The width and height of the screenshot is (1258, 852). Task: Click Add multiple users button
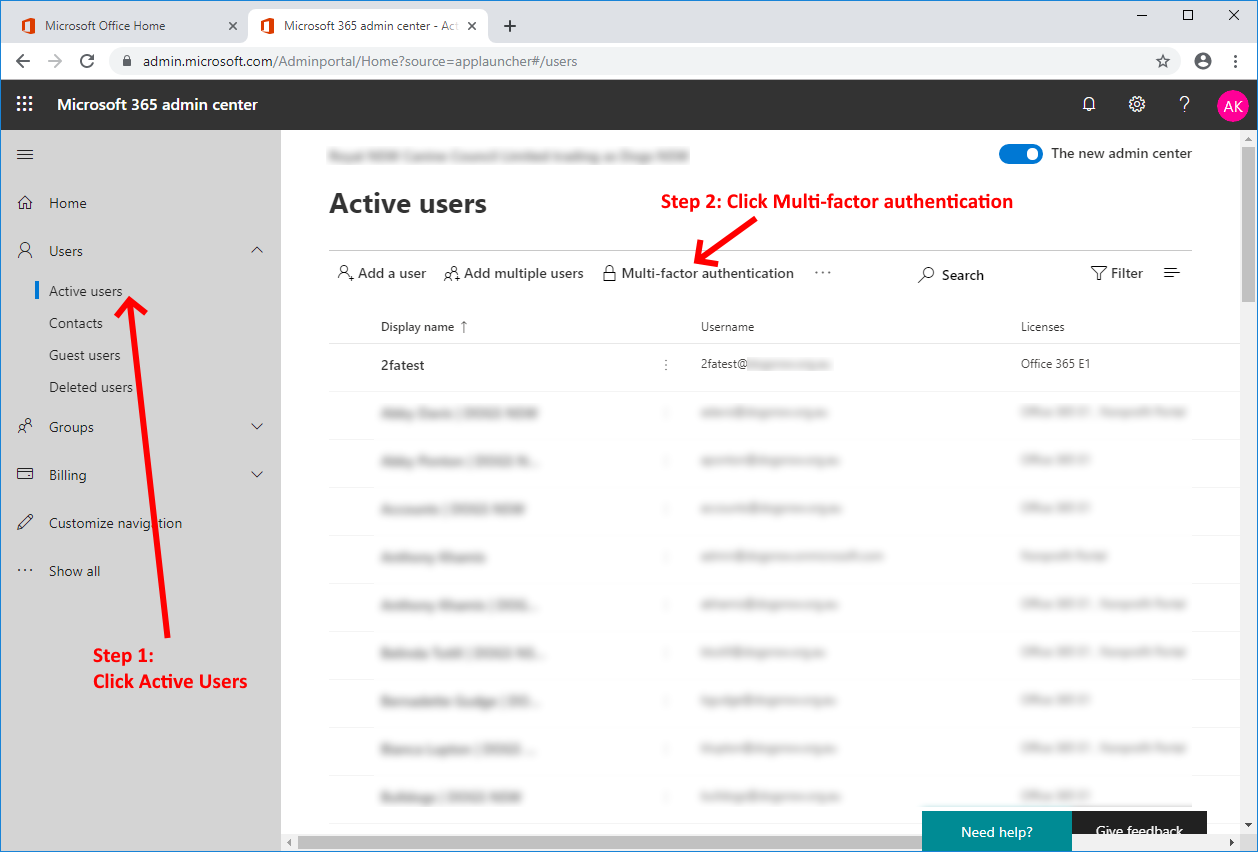[x=513, y=273]
